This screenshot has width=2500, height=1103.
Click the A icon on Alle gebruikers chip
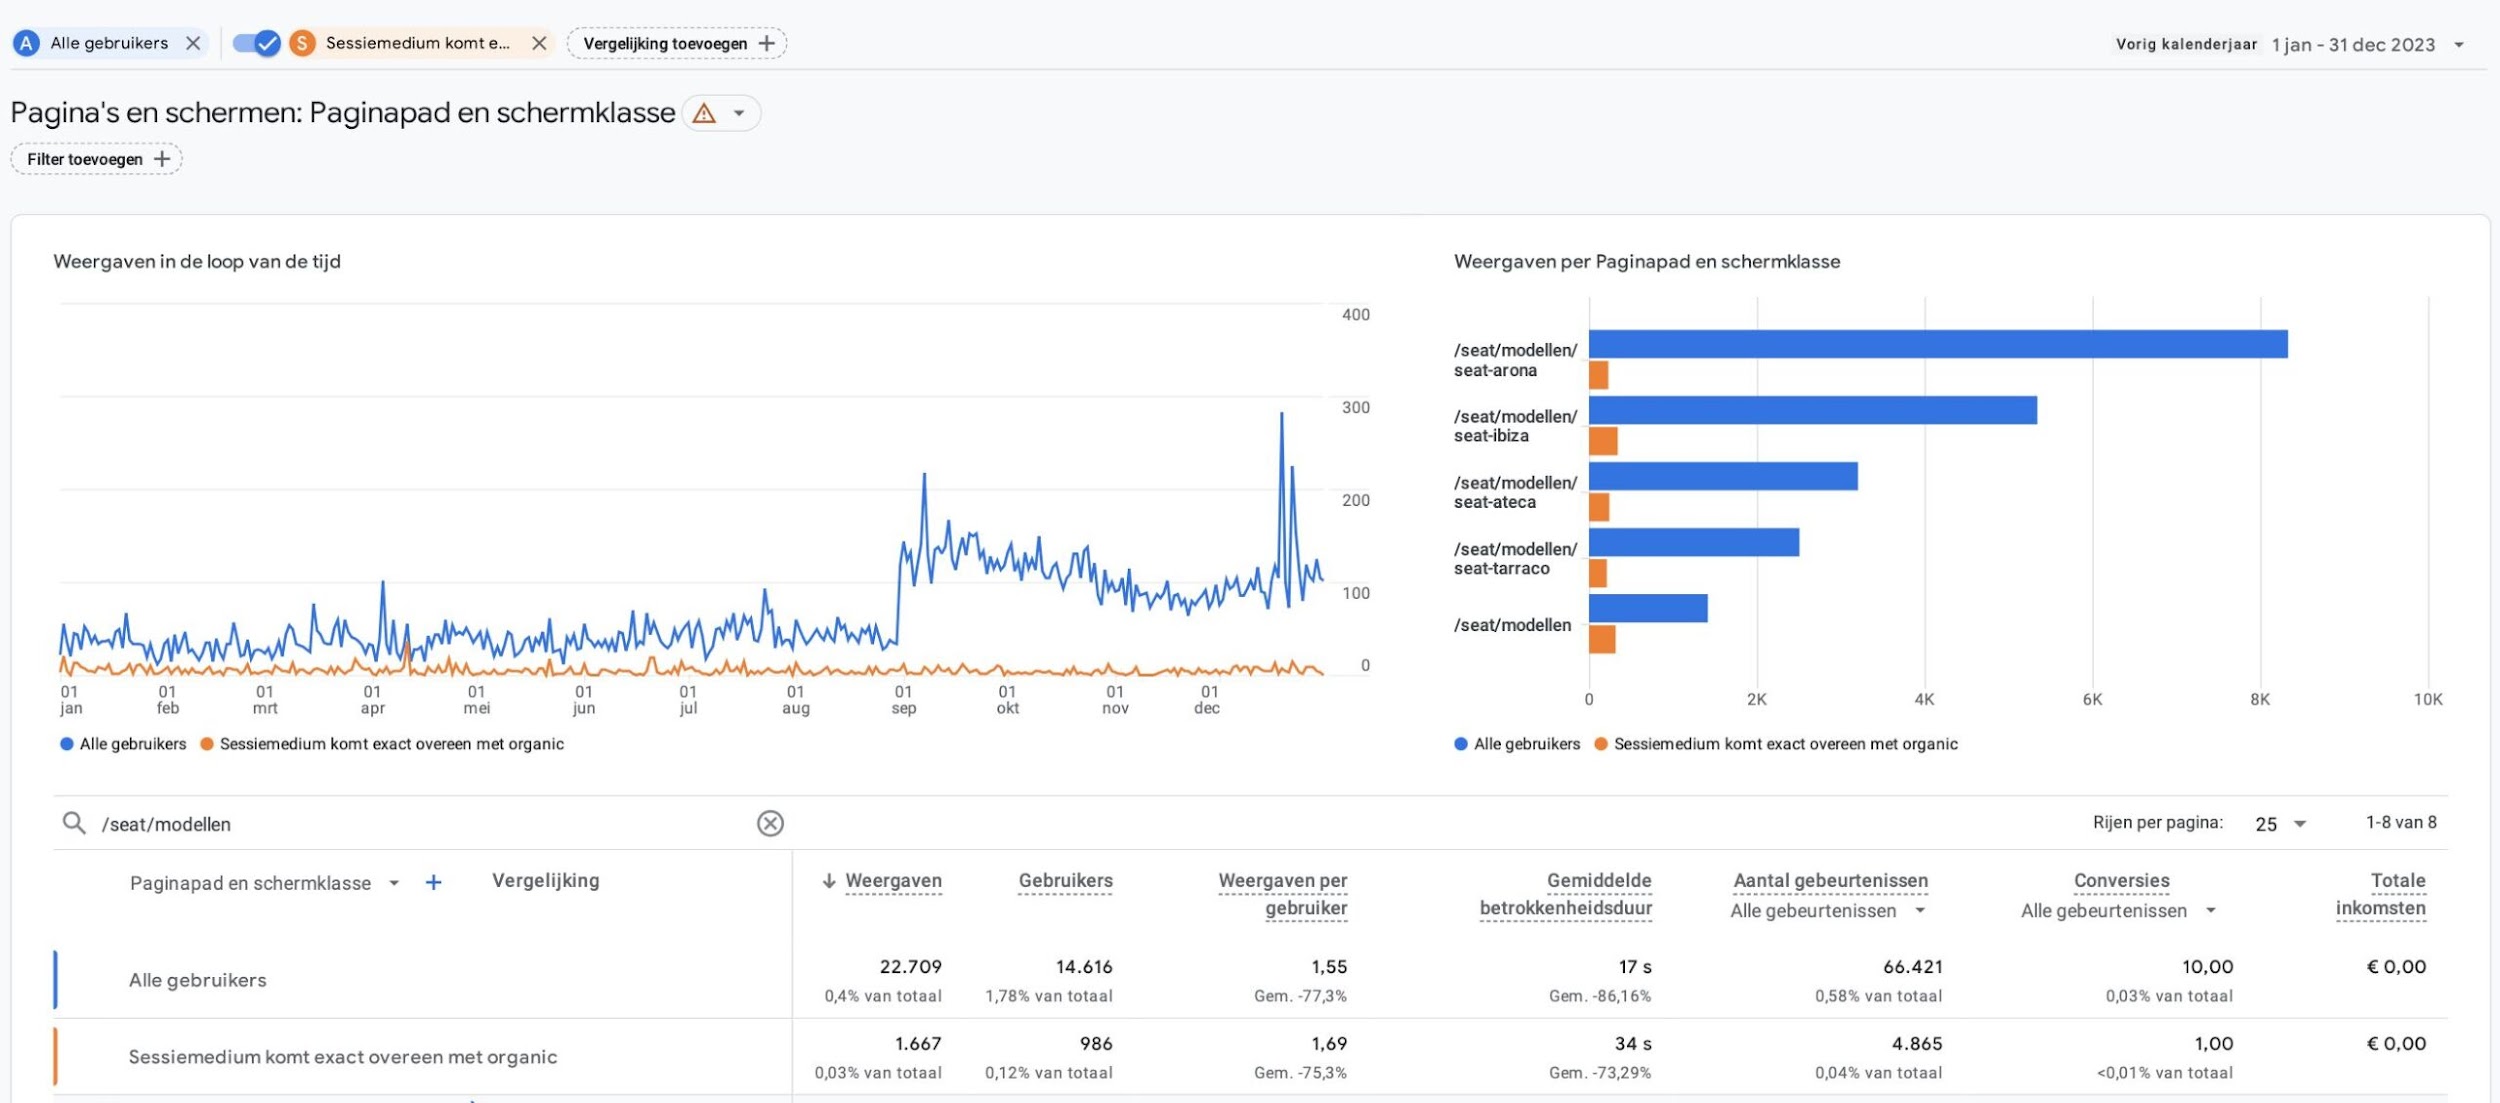click(x=26, y=43)
